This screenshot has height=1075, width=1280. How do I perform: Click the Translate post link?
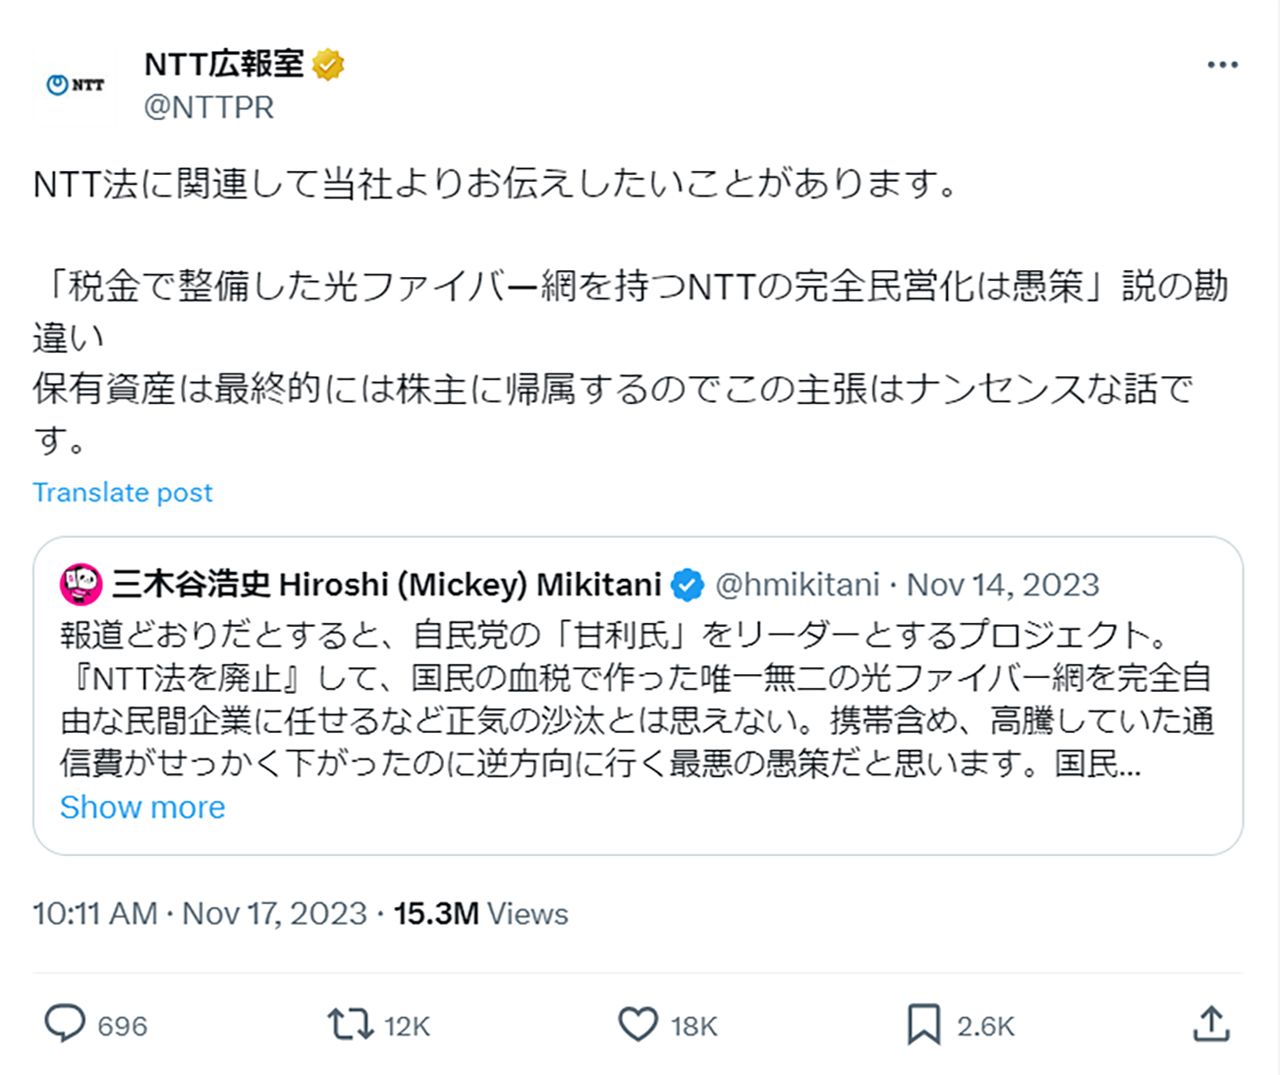[x=122, y=492]
